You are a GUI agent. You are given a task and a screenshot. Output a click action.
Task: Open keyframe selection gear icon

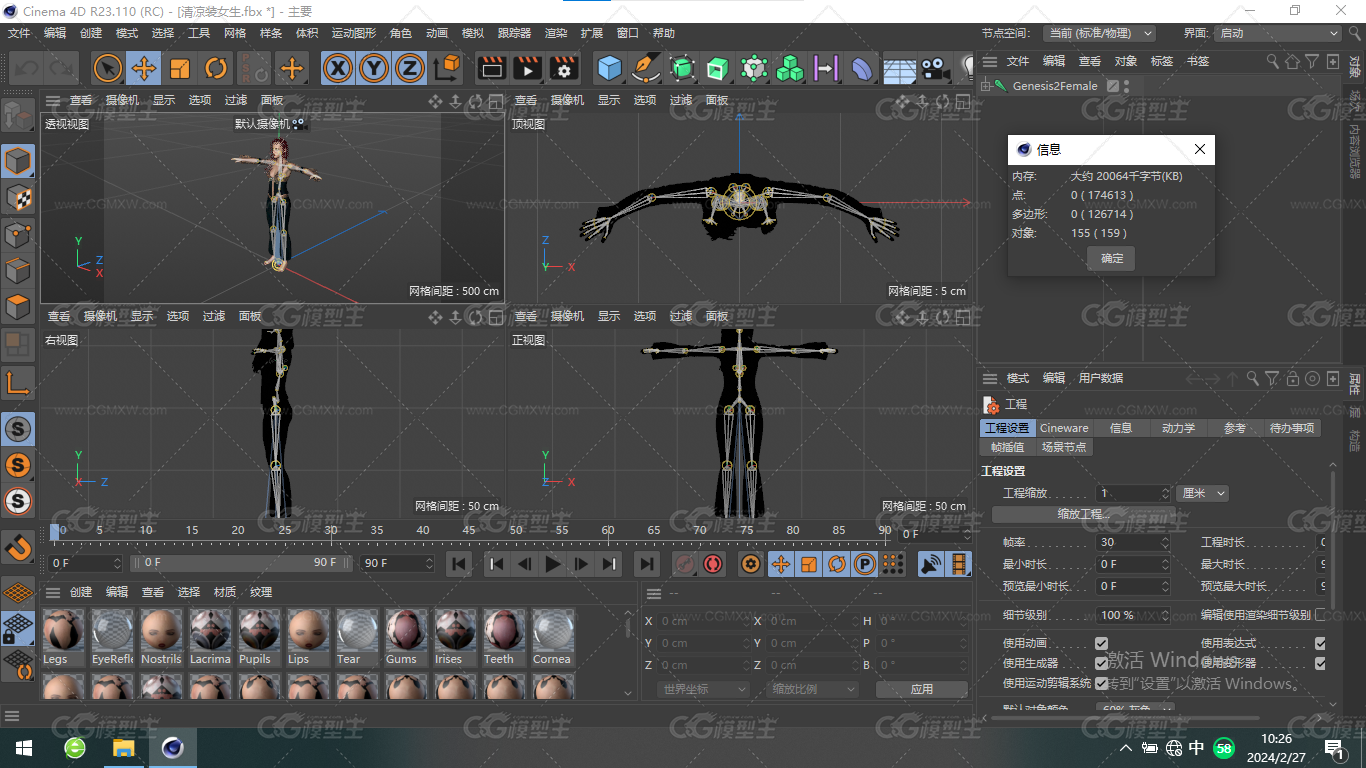(x=750, y=564)
